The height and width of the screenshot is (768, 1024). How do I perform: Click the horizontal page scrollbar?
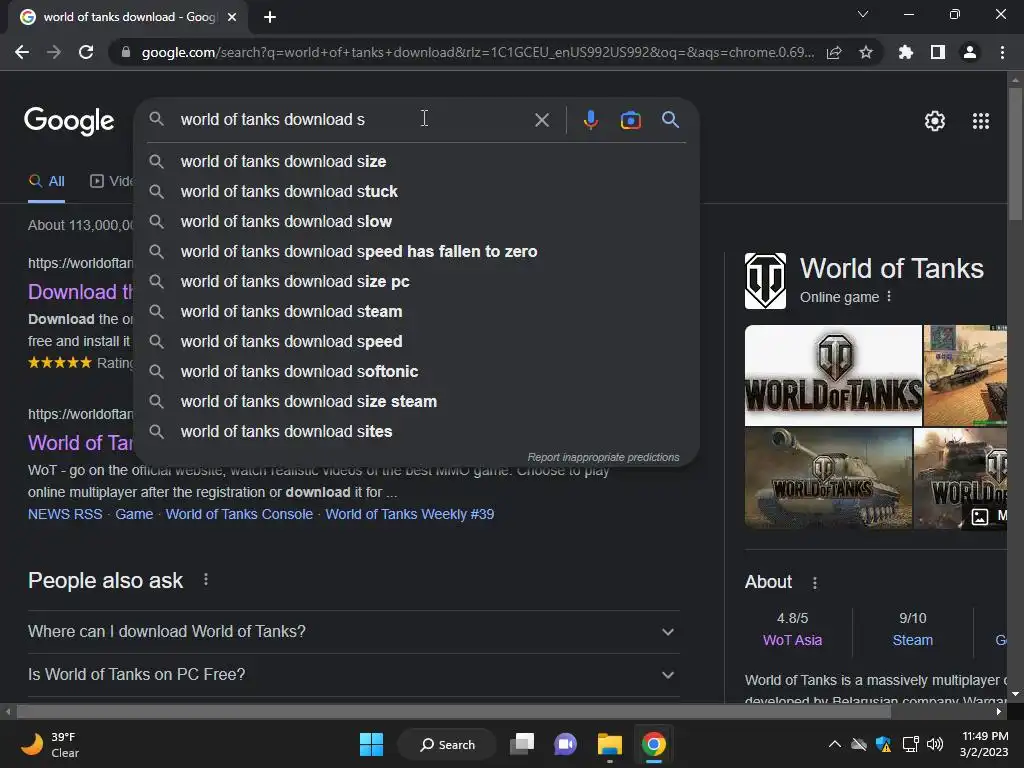click(x=454, y=711)
